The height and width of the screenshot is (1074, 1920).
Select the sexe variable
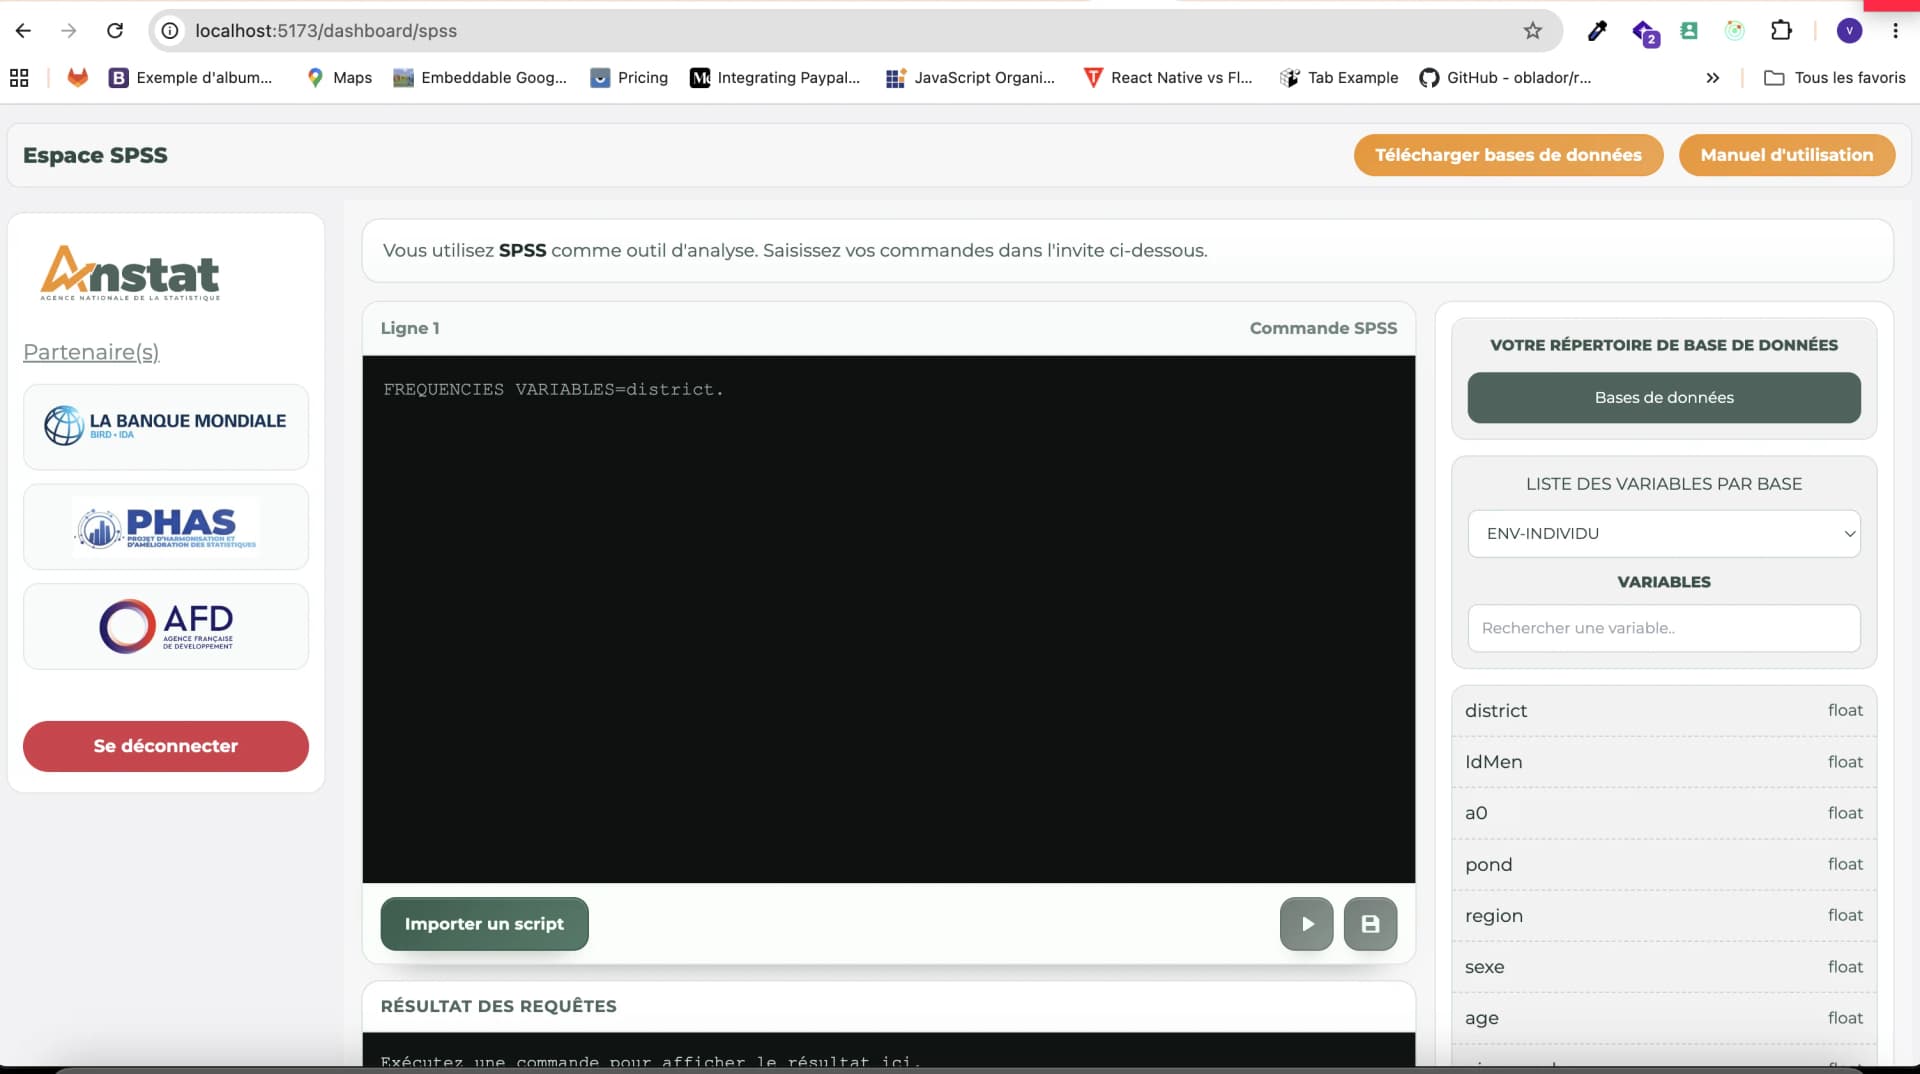tap(1664, 967)
